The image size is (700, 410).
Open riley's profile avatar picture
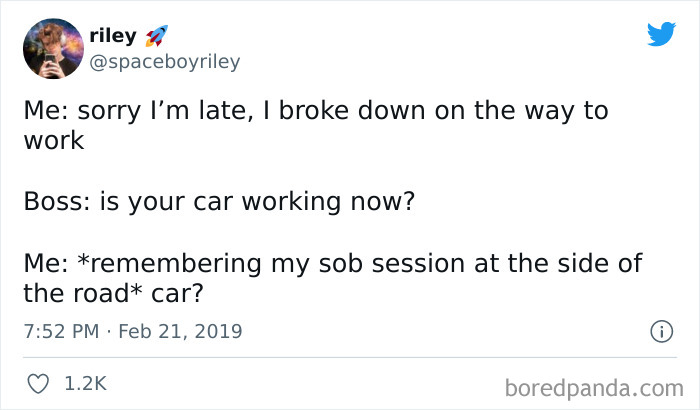51,49
